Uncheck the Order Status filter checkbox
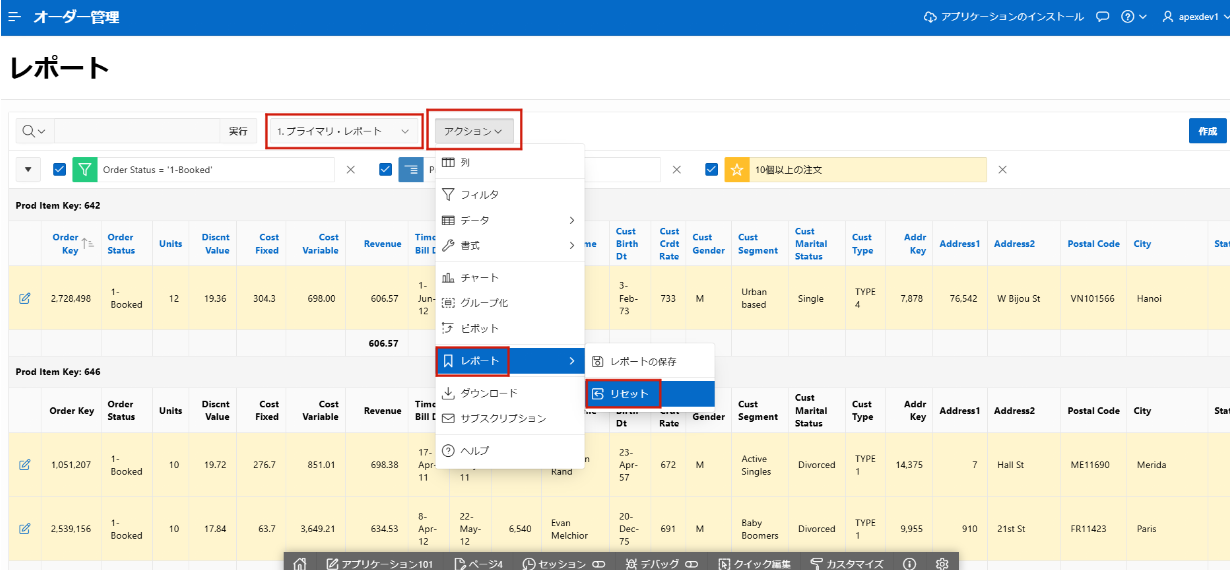Image resolution: width=1230 pixels, height=570 pixels. pyautogui.click(x=59, y=169)
